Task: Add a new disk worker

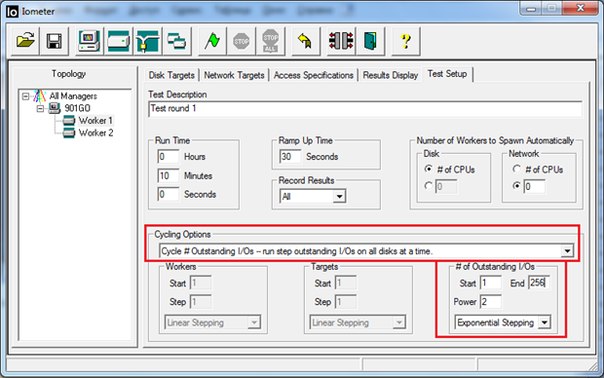Action: (118, 41)
